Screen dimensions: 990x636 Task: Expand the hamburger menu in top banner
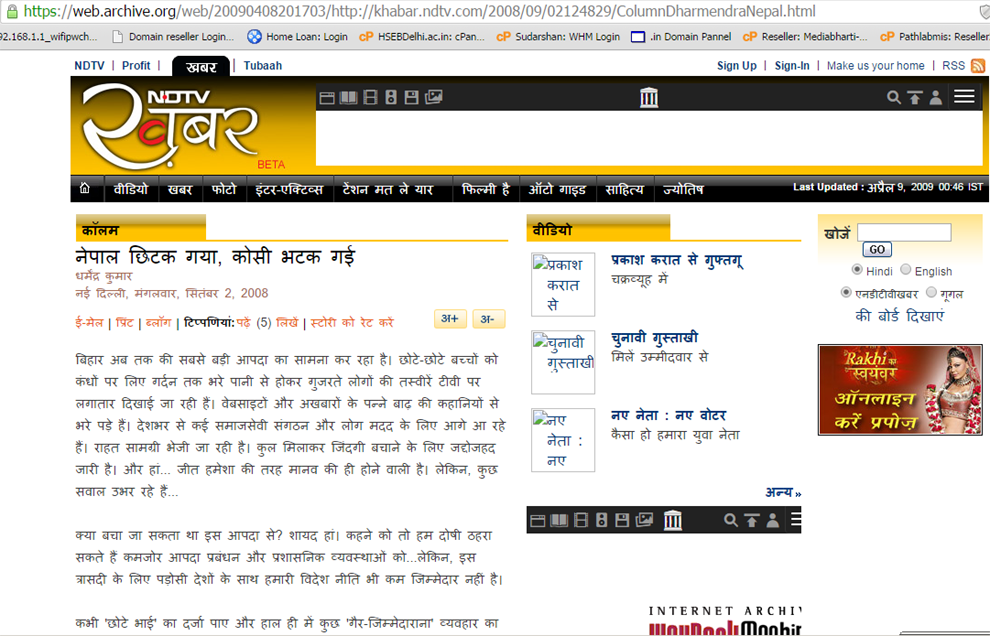pyautogui.click(x=964, y=97)
